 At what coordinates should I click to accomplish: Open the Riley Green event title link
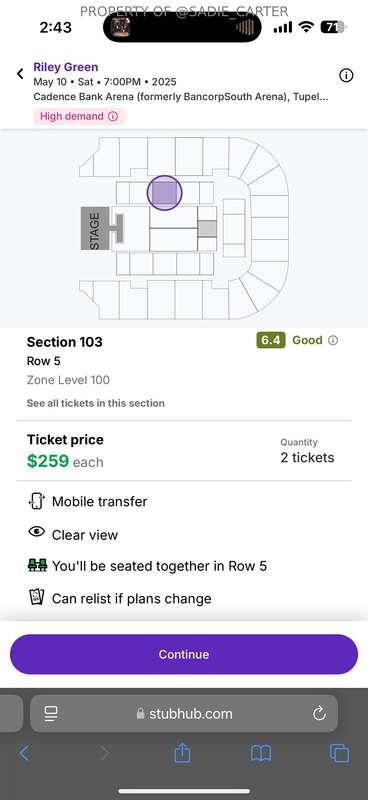tap(66, 67)
